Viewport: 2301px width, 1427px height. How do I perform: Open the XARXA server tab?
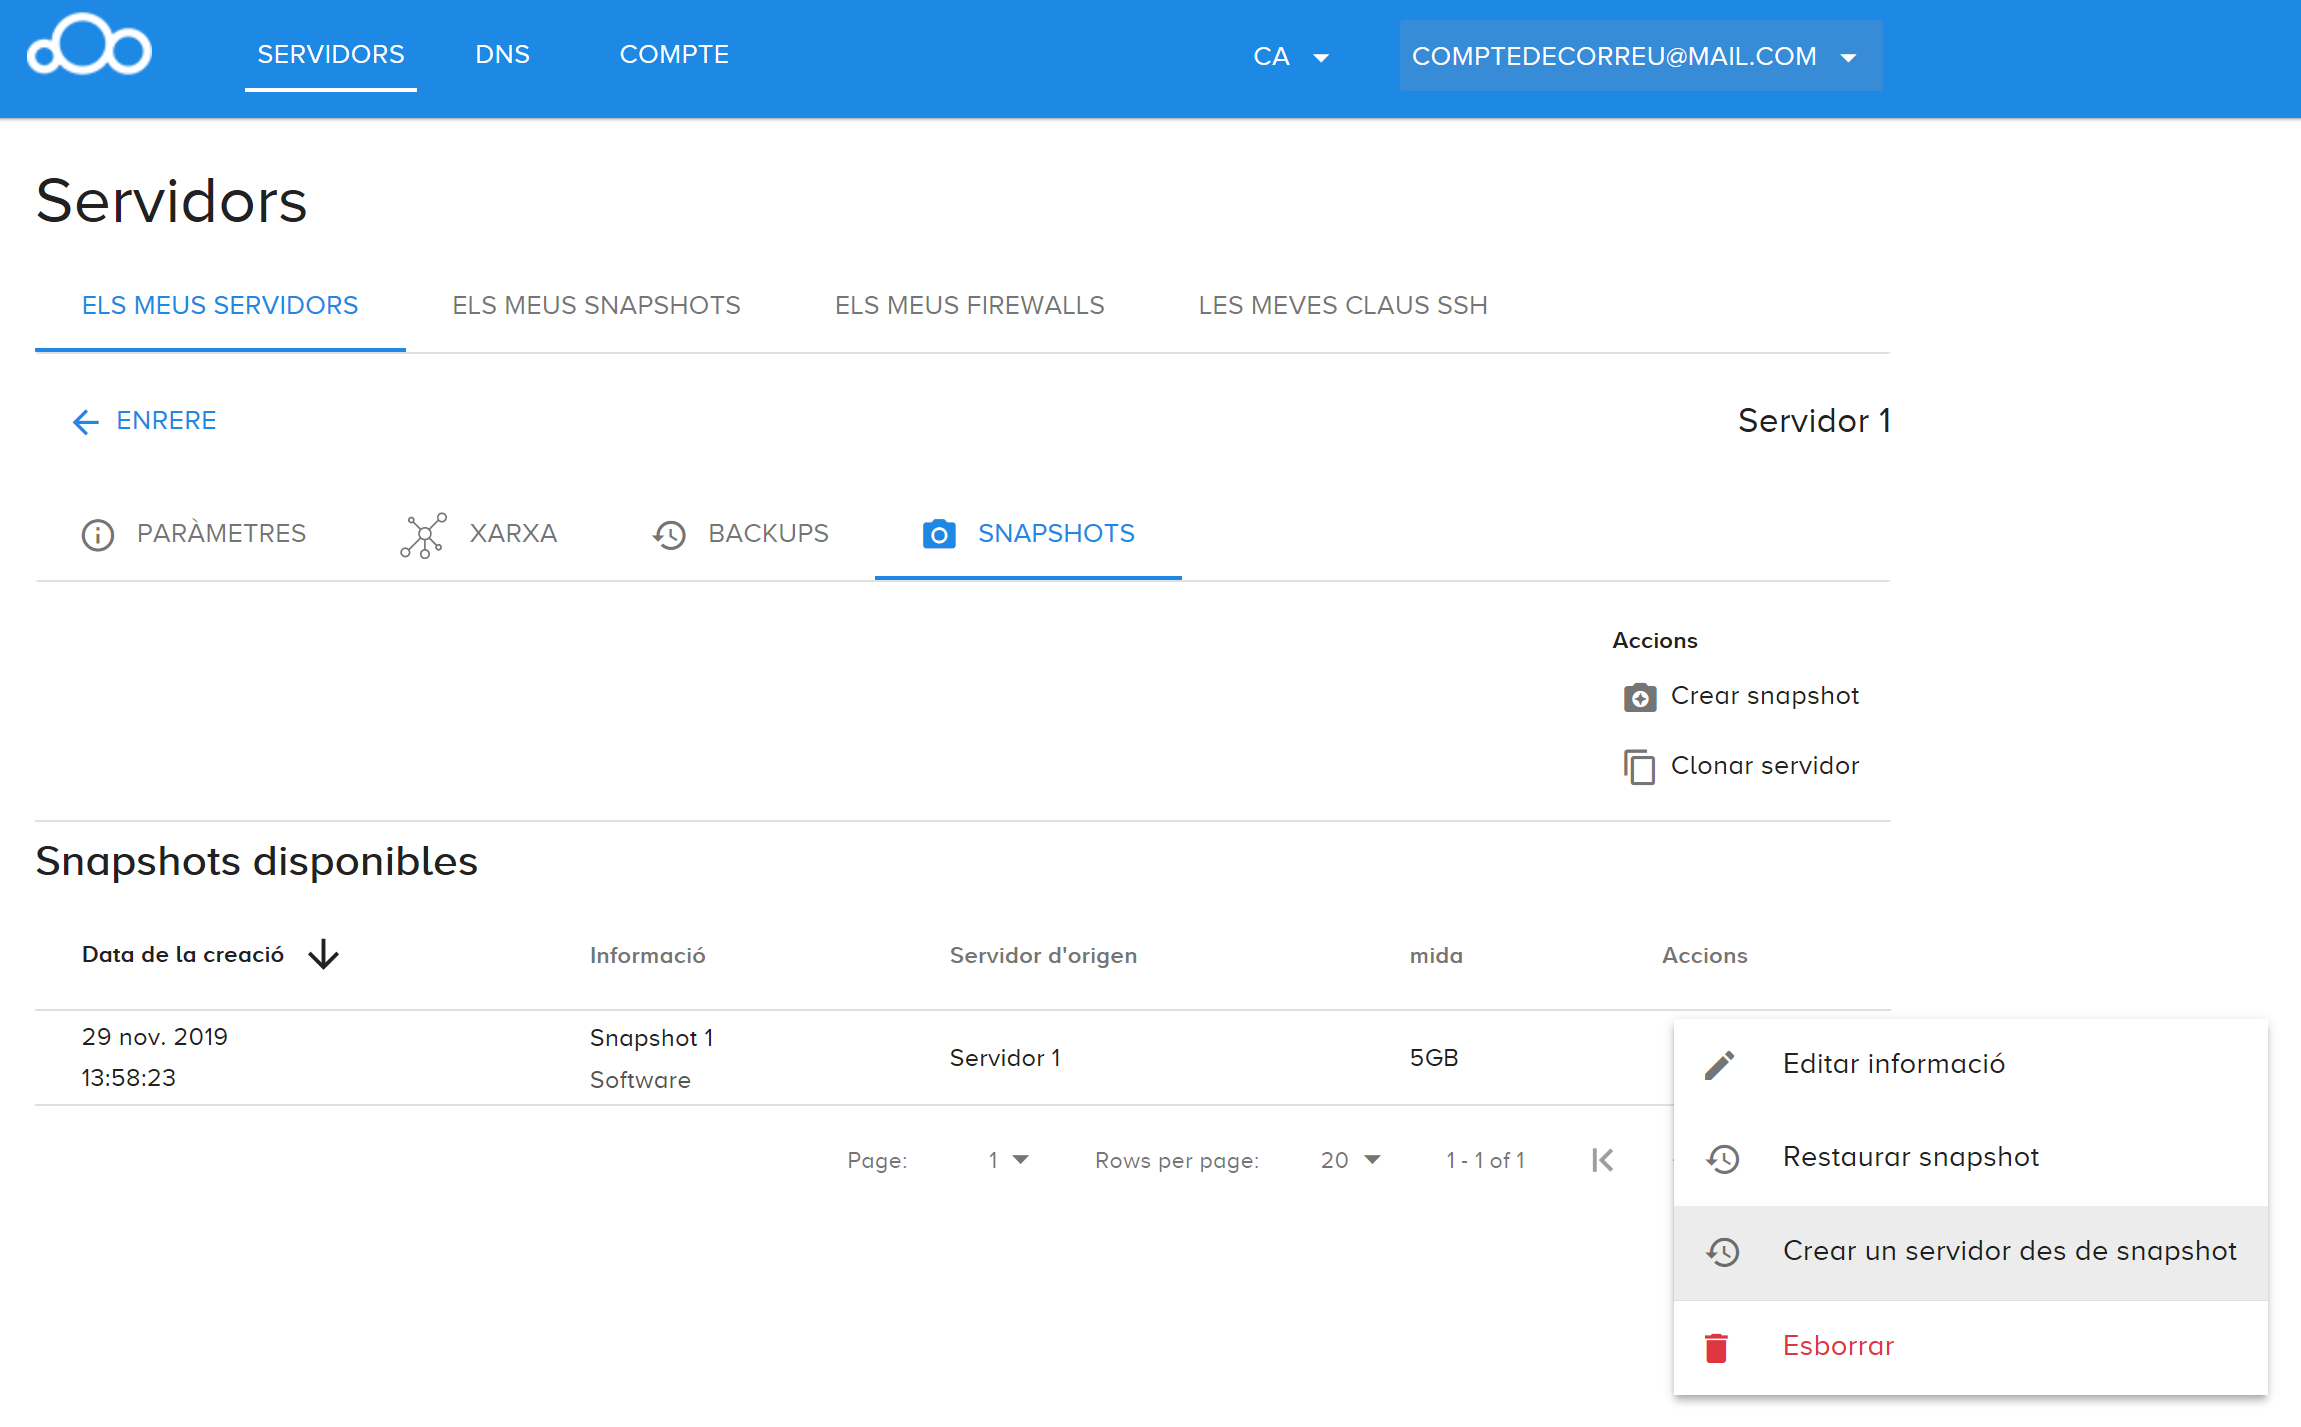pyautogui.click(x=478, y=534)
